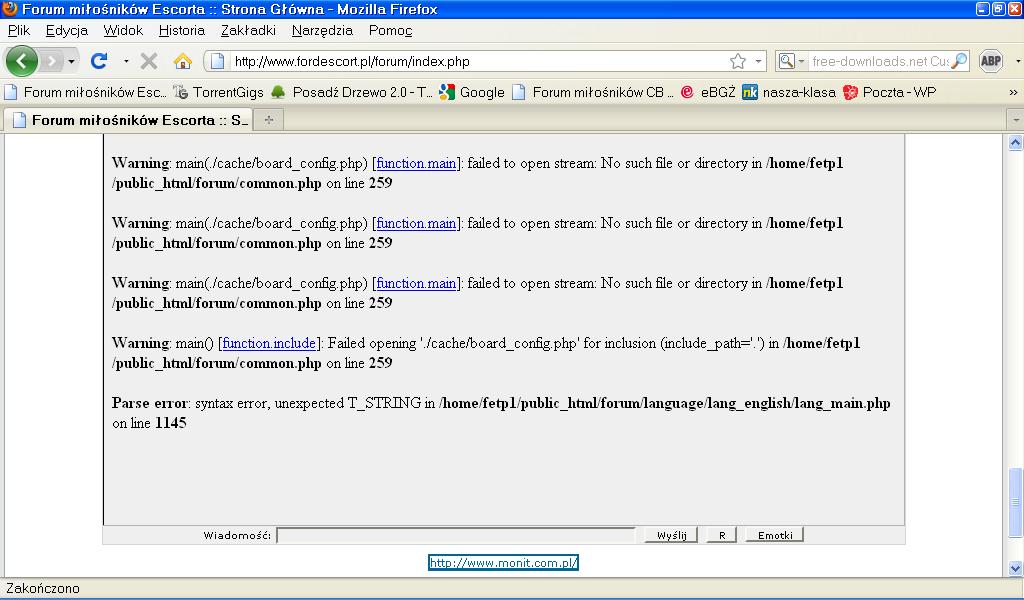This screenshot has width=1024, height=600.
Task: Click the Emotki button
Action: [x=774, y=535]
